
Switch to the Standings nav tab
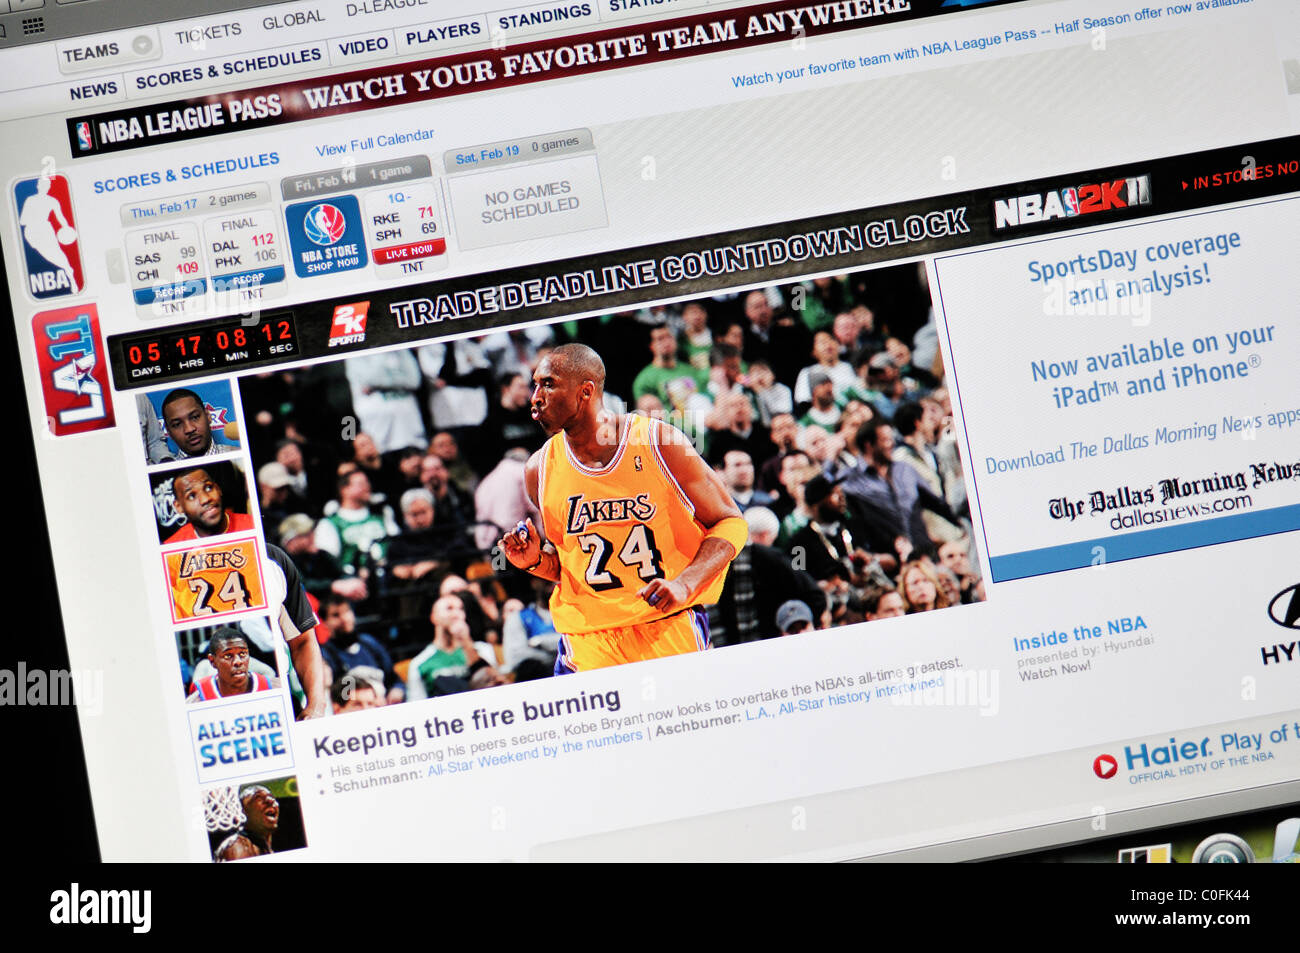(x=545, y=16)
